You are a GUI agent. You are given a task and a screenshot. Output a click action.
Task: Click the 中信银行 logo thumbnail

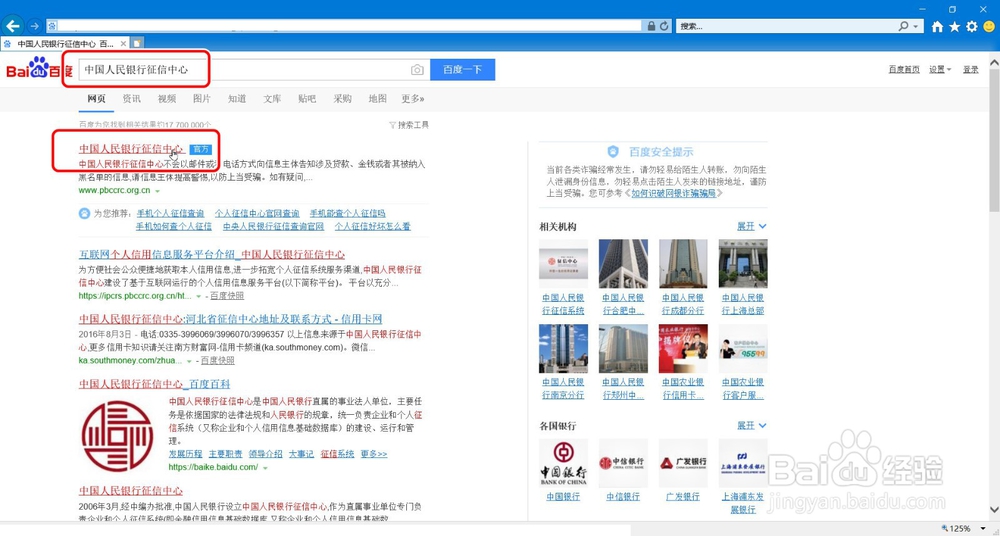point(623,463)
